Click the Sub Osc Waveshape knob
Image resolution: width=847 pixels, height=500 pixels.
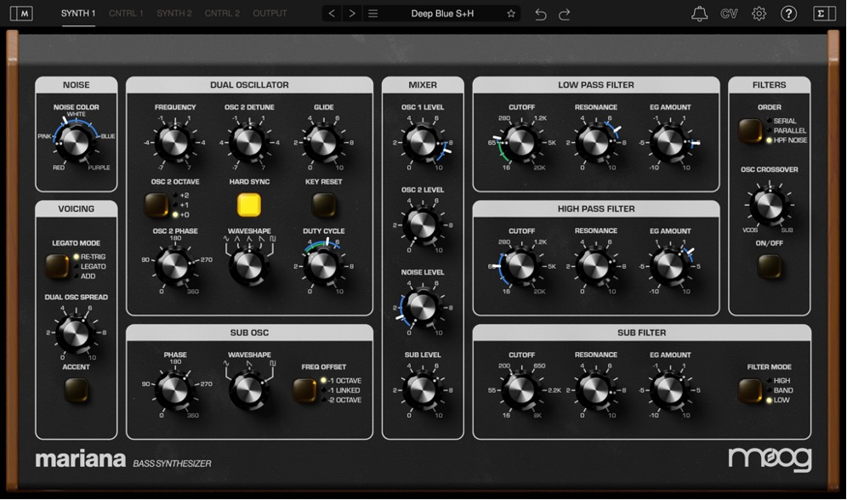pos(248,390)
